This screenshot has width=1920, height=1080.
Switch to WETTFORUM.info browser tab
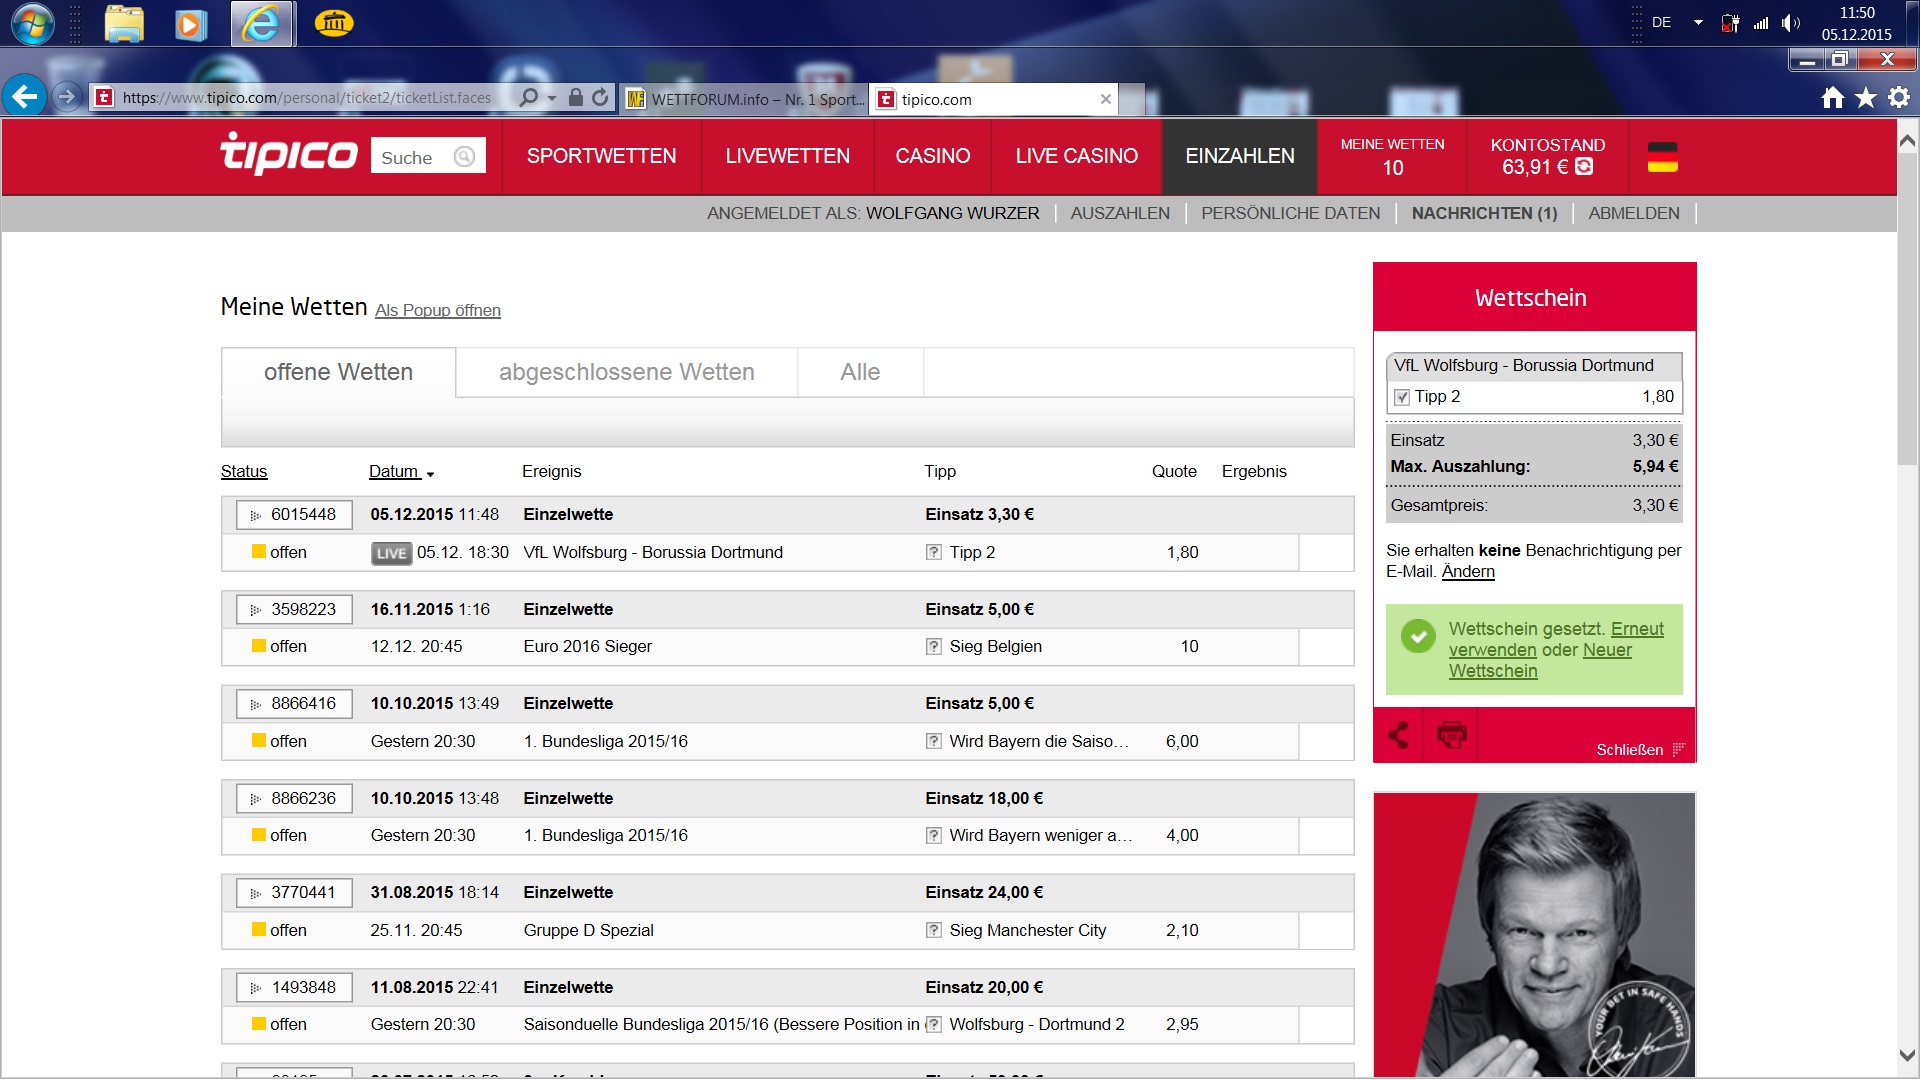click(x=744, y=99)
